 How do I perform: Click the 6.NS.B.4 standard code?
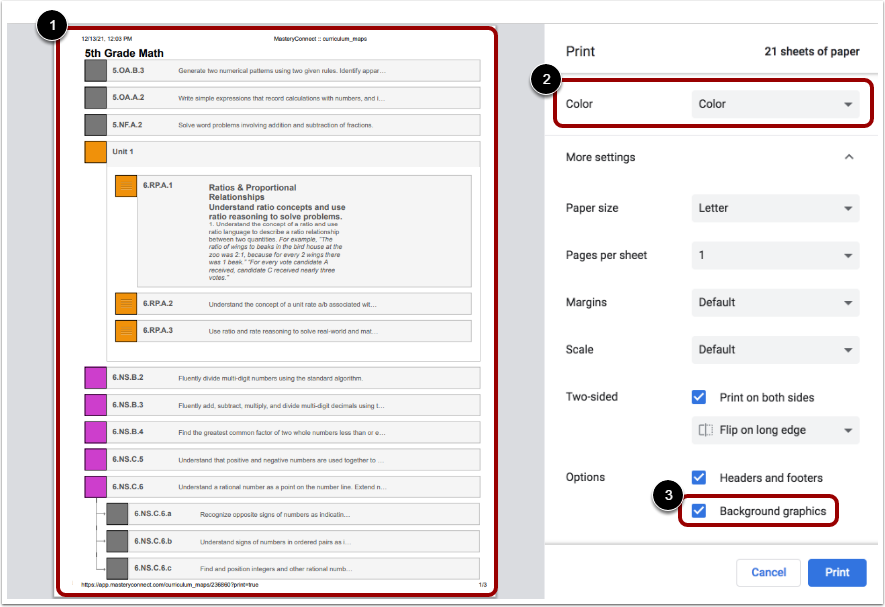(128, 431)
